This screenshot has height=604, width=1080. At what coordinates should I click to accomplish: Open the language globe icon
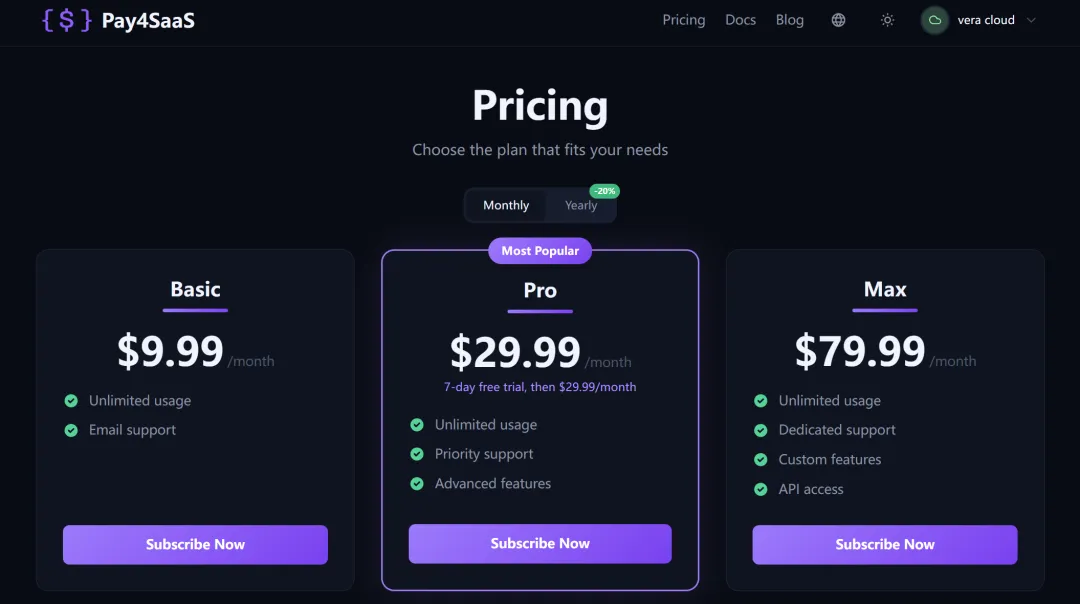[x=838, y=20]
